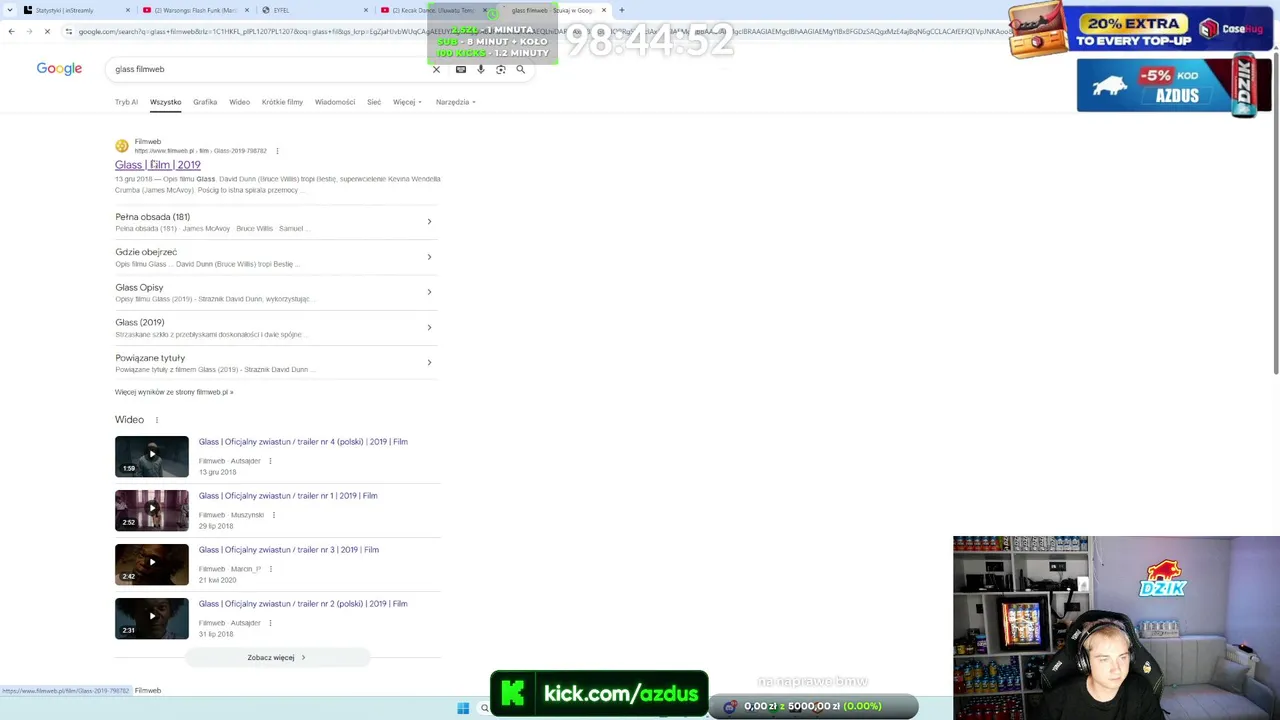
Task: Click the 20% EXTRA CaseHug ad banner
Action: tap(1142, 29)
